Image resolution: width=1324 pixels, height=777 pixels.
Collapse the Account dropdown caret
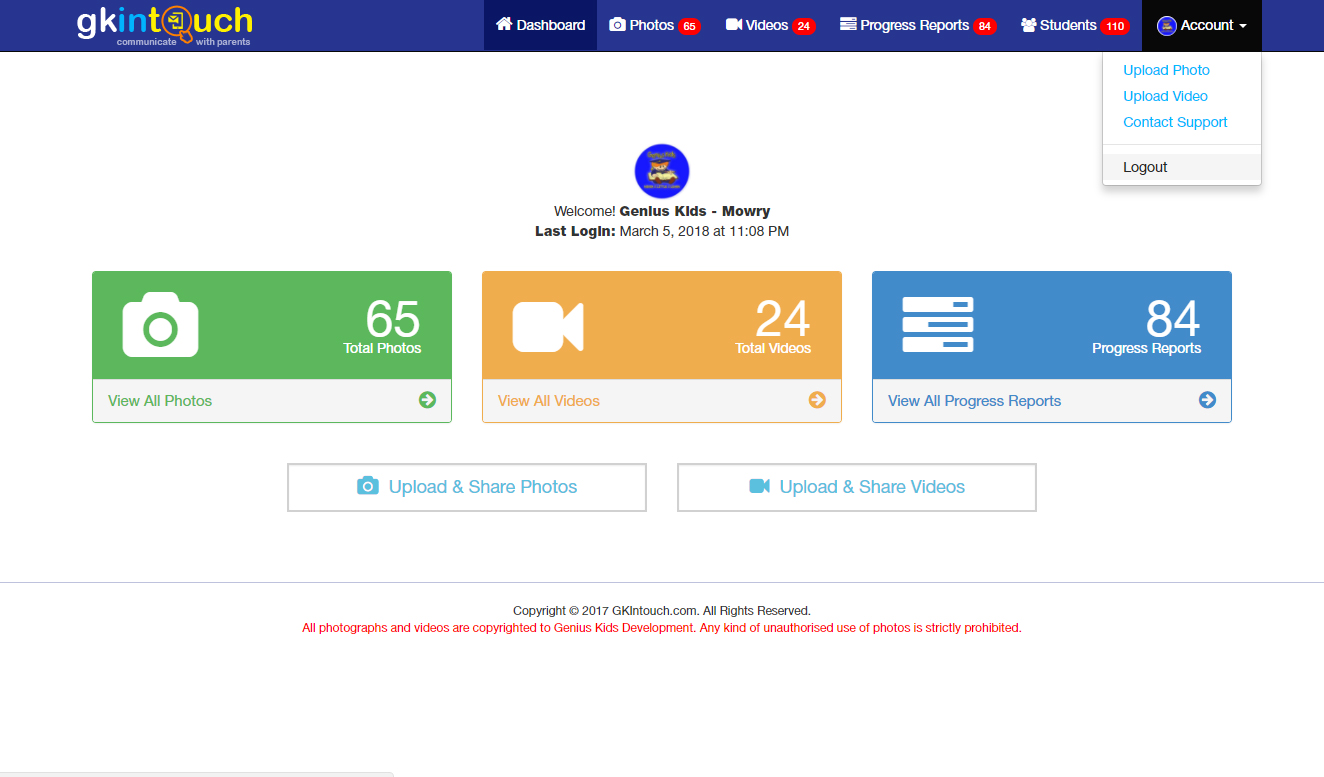click(x=1243, y=26)
